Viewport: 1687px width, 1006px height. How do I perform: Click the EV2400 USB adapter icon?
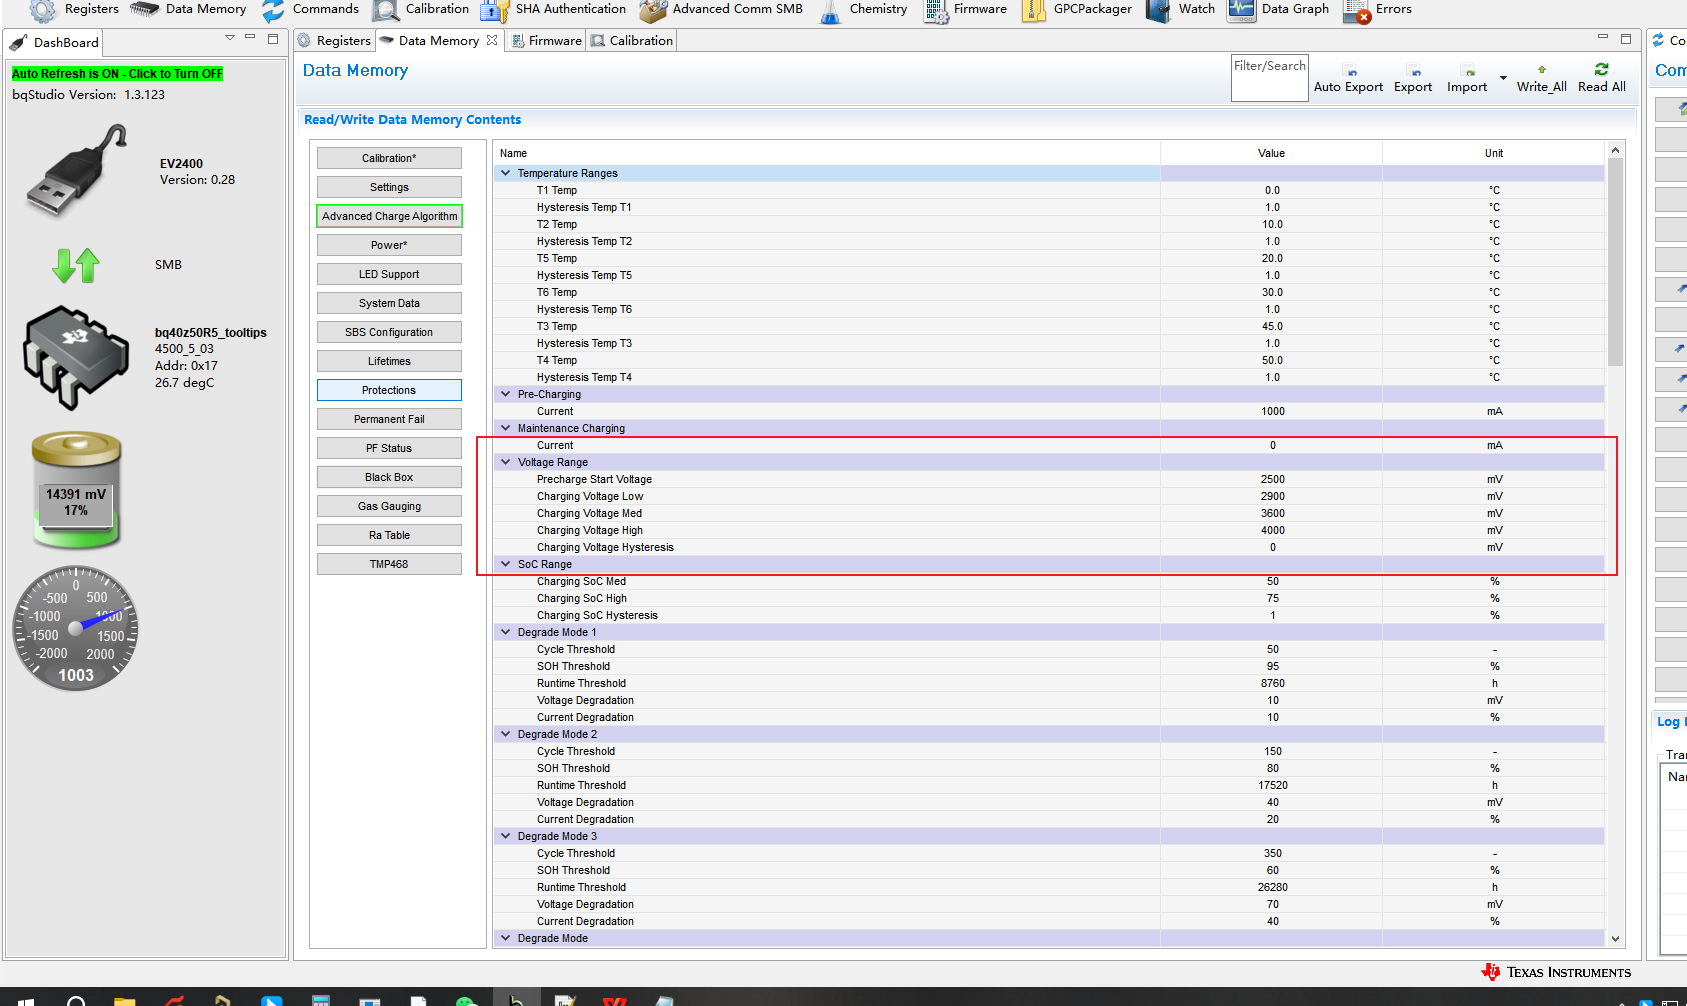click(x=77, y=170)
